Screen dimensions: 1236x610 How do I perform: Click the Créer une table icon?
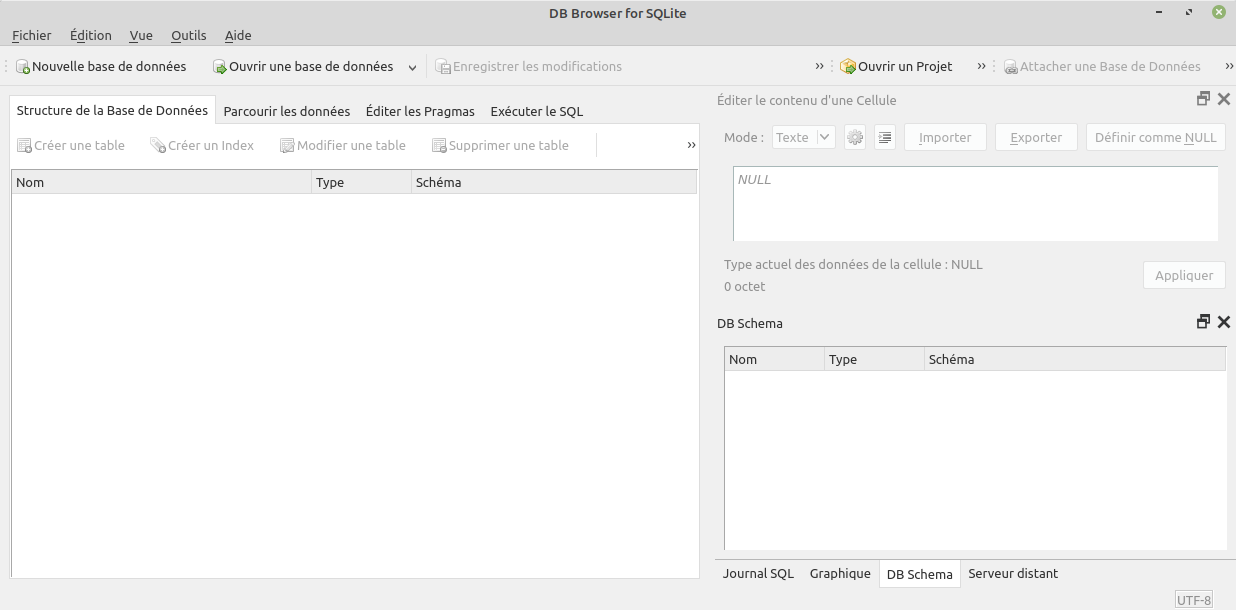[x=25, y=145]
